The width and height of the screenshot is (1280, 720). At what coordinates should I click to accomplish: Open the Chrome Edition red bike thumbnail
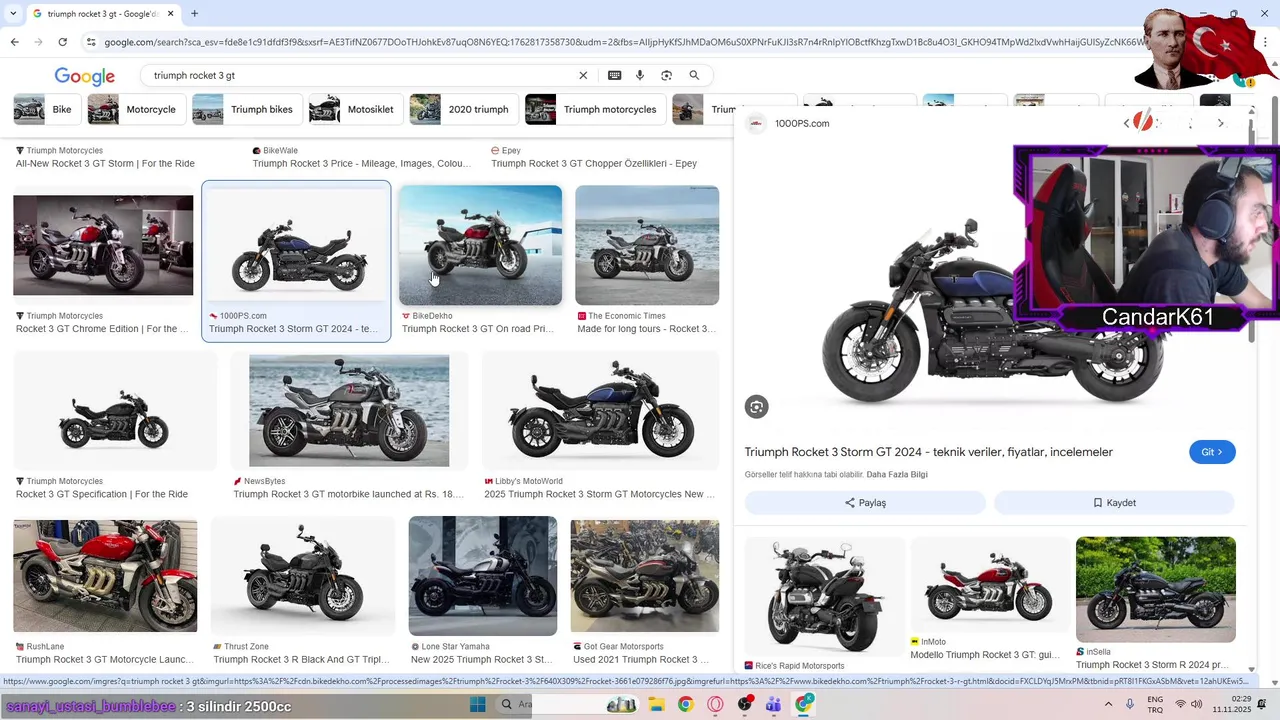click(103, 245)
